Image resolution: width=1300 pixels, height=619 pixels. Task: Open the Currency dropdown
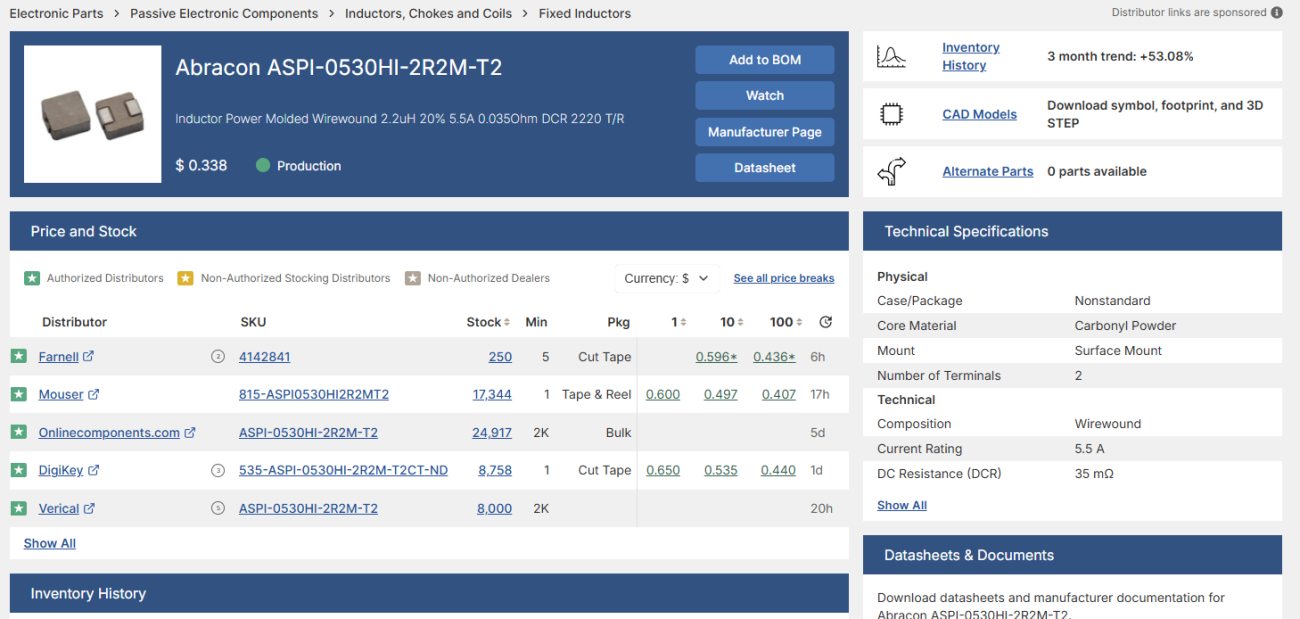pyautogui.click(x=666, y=278)
